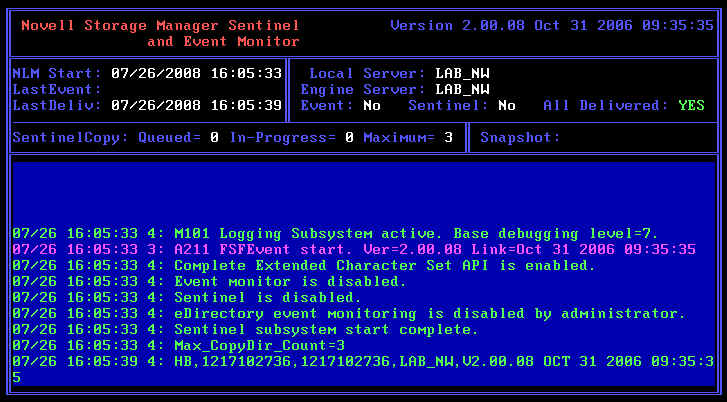Click the M101 Logging Subsystem active log line
The height and width of the screenshot is (402, 727).
click(x=335, y=233)
